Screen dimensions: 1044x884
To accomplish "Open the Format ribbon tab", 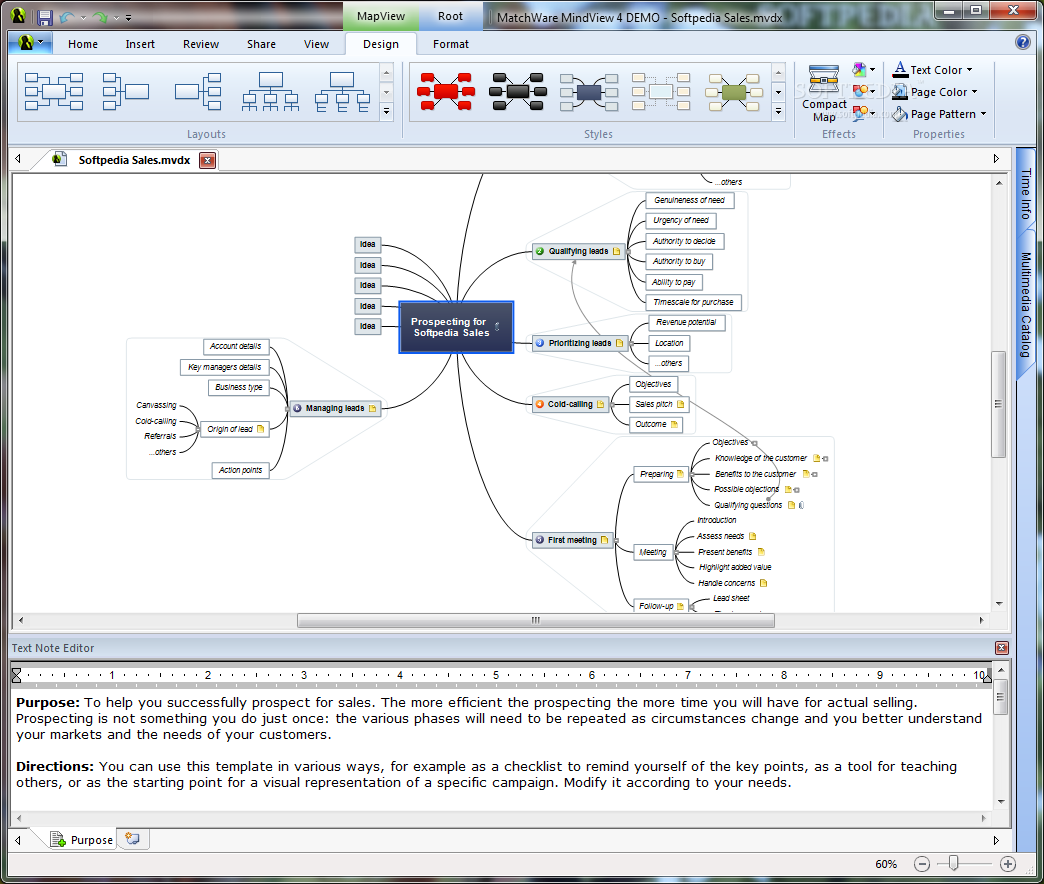I will (x=451, y=44).
